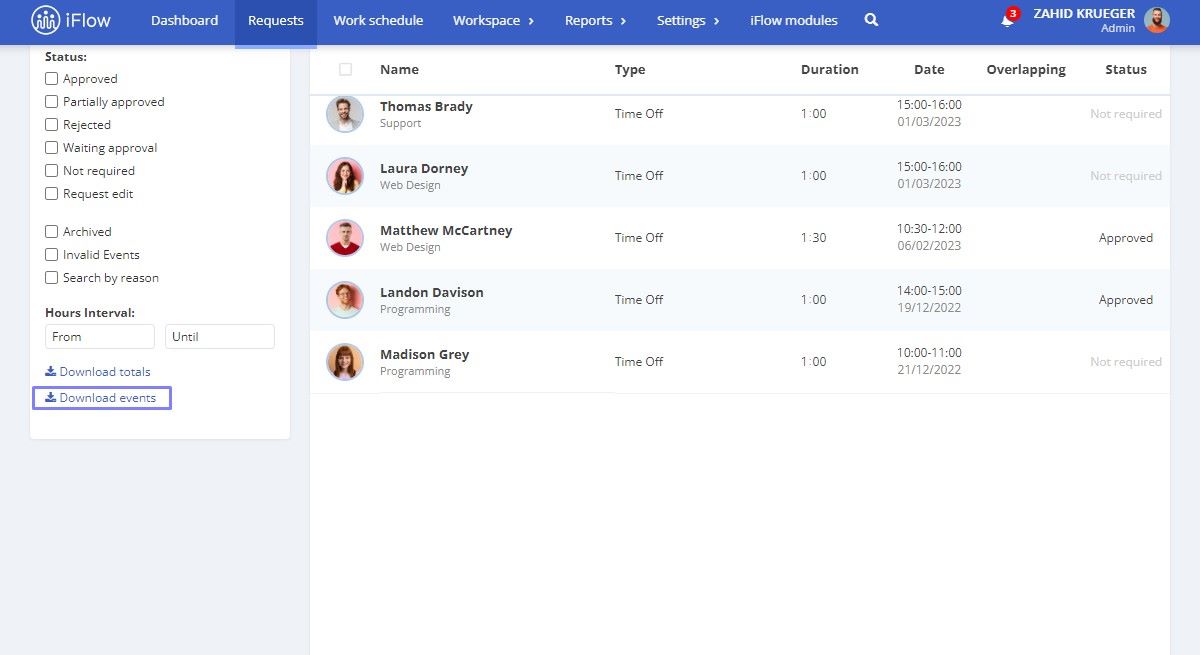Viewport: 1200px width, 655px height.
Task: Click Laura Dorney's avatar photo
Action: pos(345,176)
